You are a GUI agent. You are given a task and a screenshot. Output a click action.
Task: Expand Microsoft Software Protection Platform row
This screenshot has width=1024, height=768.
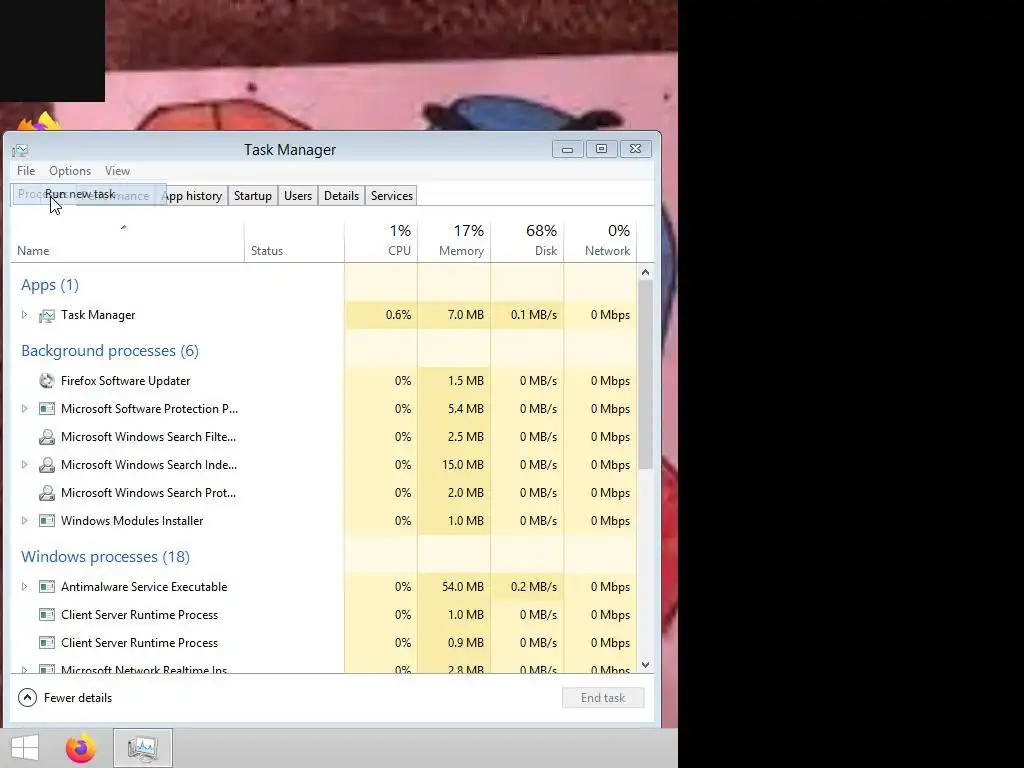point(24,409)
